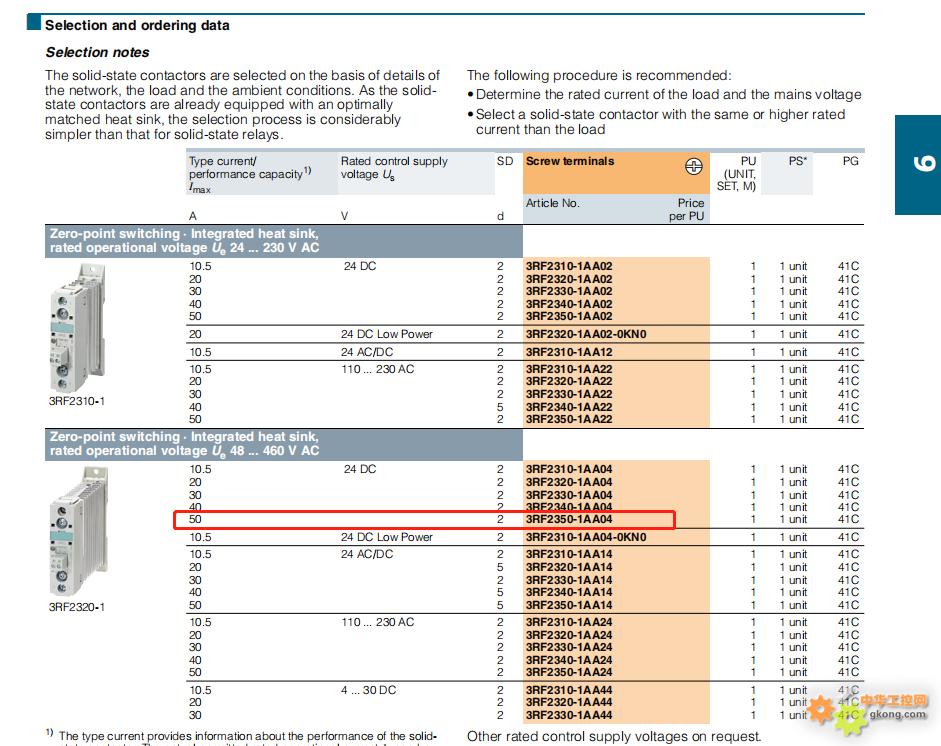Select article number 3RF2330-1AA14

tap(569, 580)
